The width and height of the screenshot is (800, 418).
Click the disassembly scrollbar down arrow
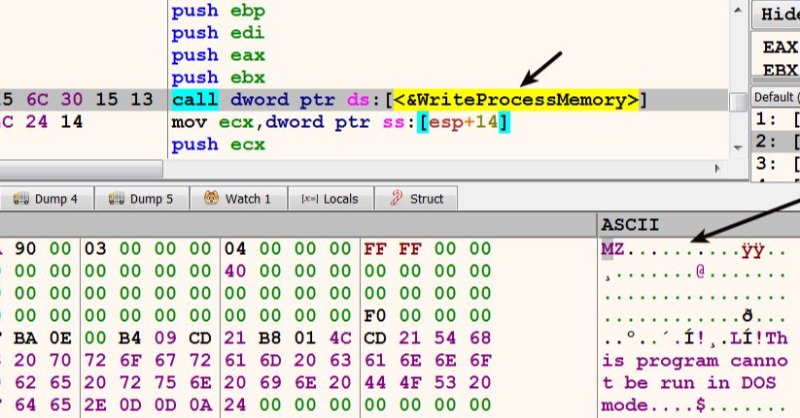(738, 148)
